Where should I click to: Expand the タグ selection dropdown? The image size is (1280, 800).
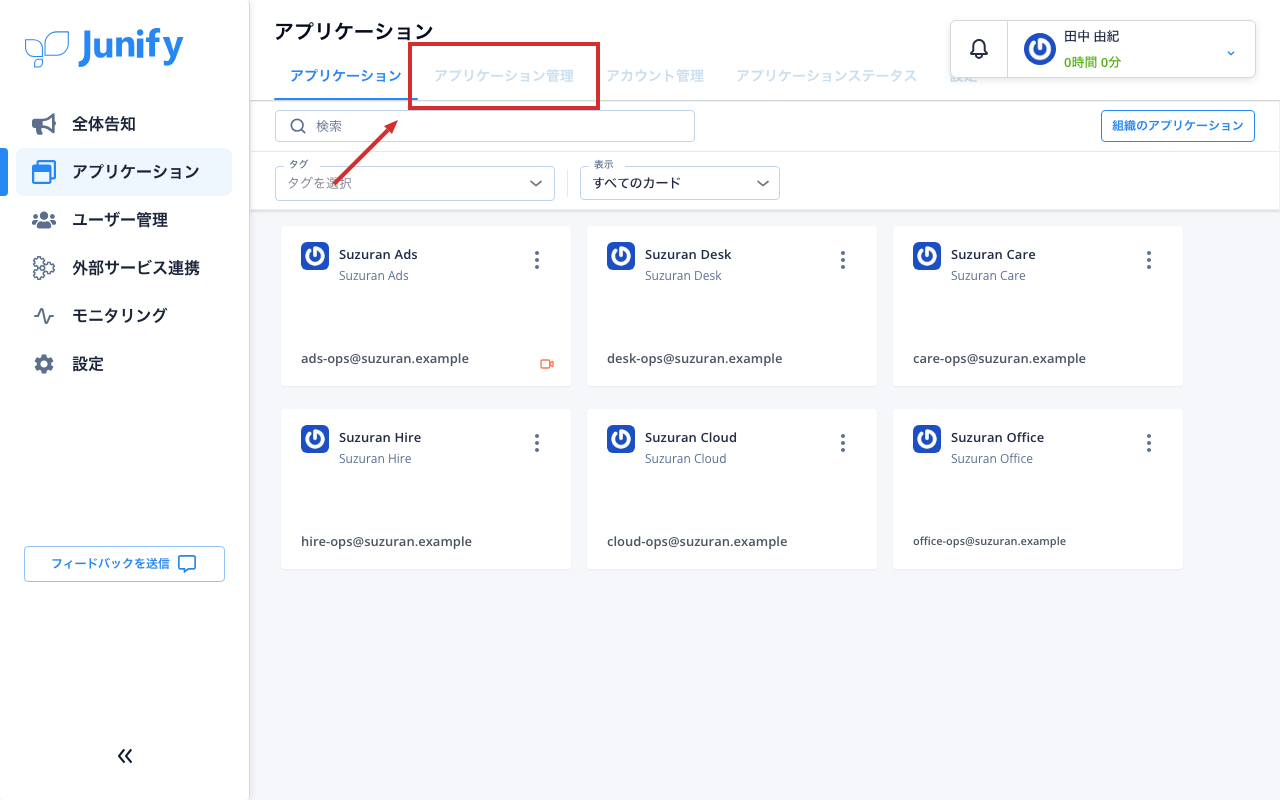pos(415,183)
